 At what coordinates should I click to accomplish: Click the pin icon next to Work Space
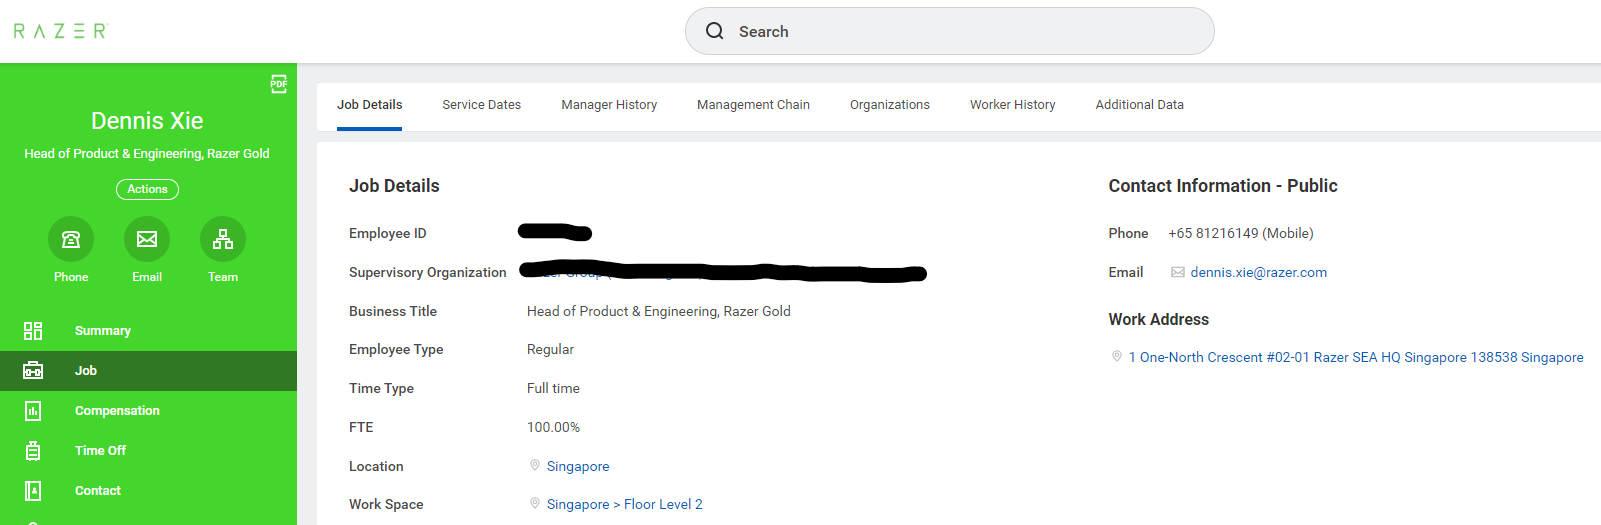click(535, 503)
